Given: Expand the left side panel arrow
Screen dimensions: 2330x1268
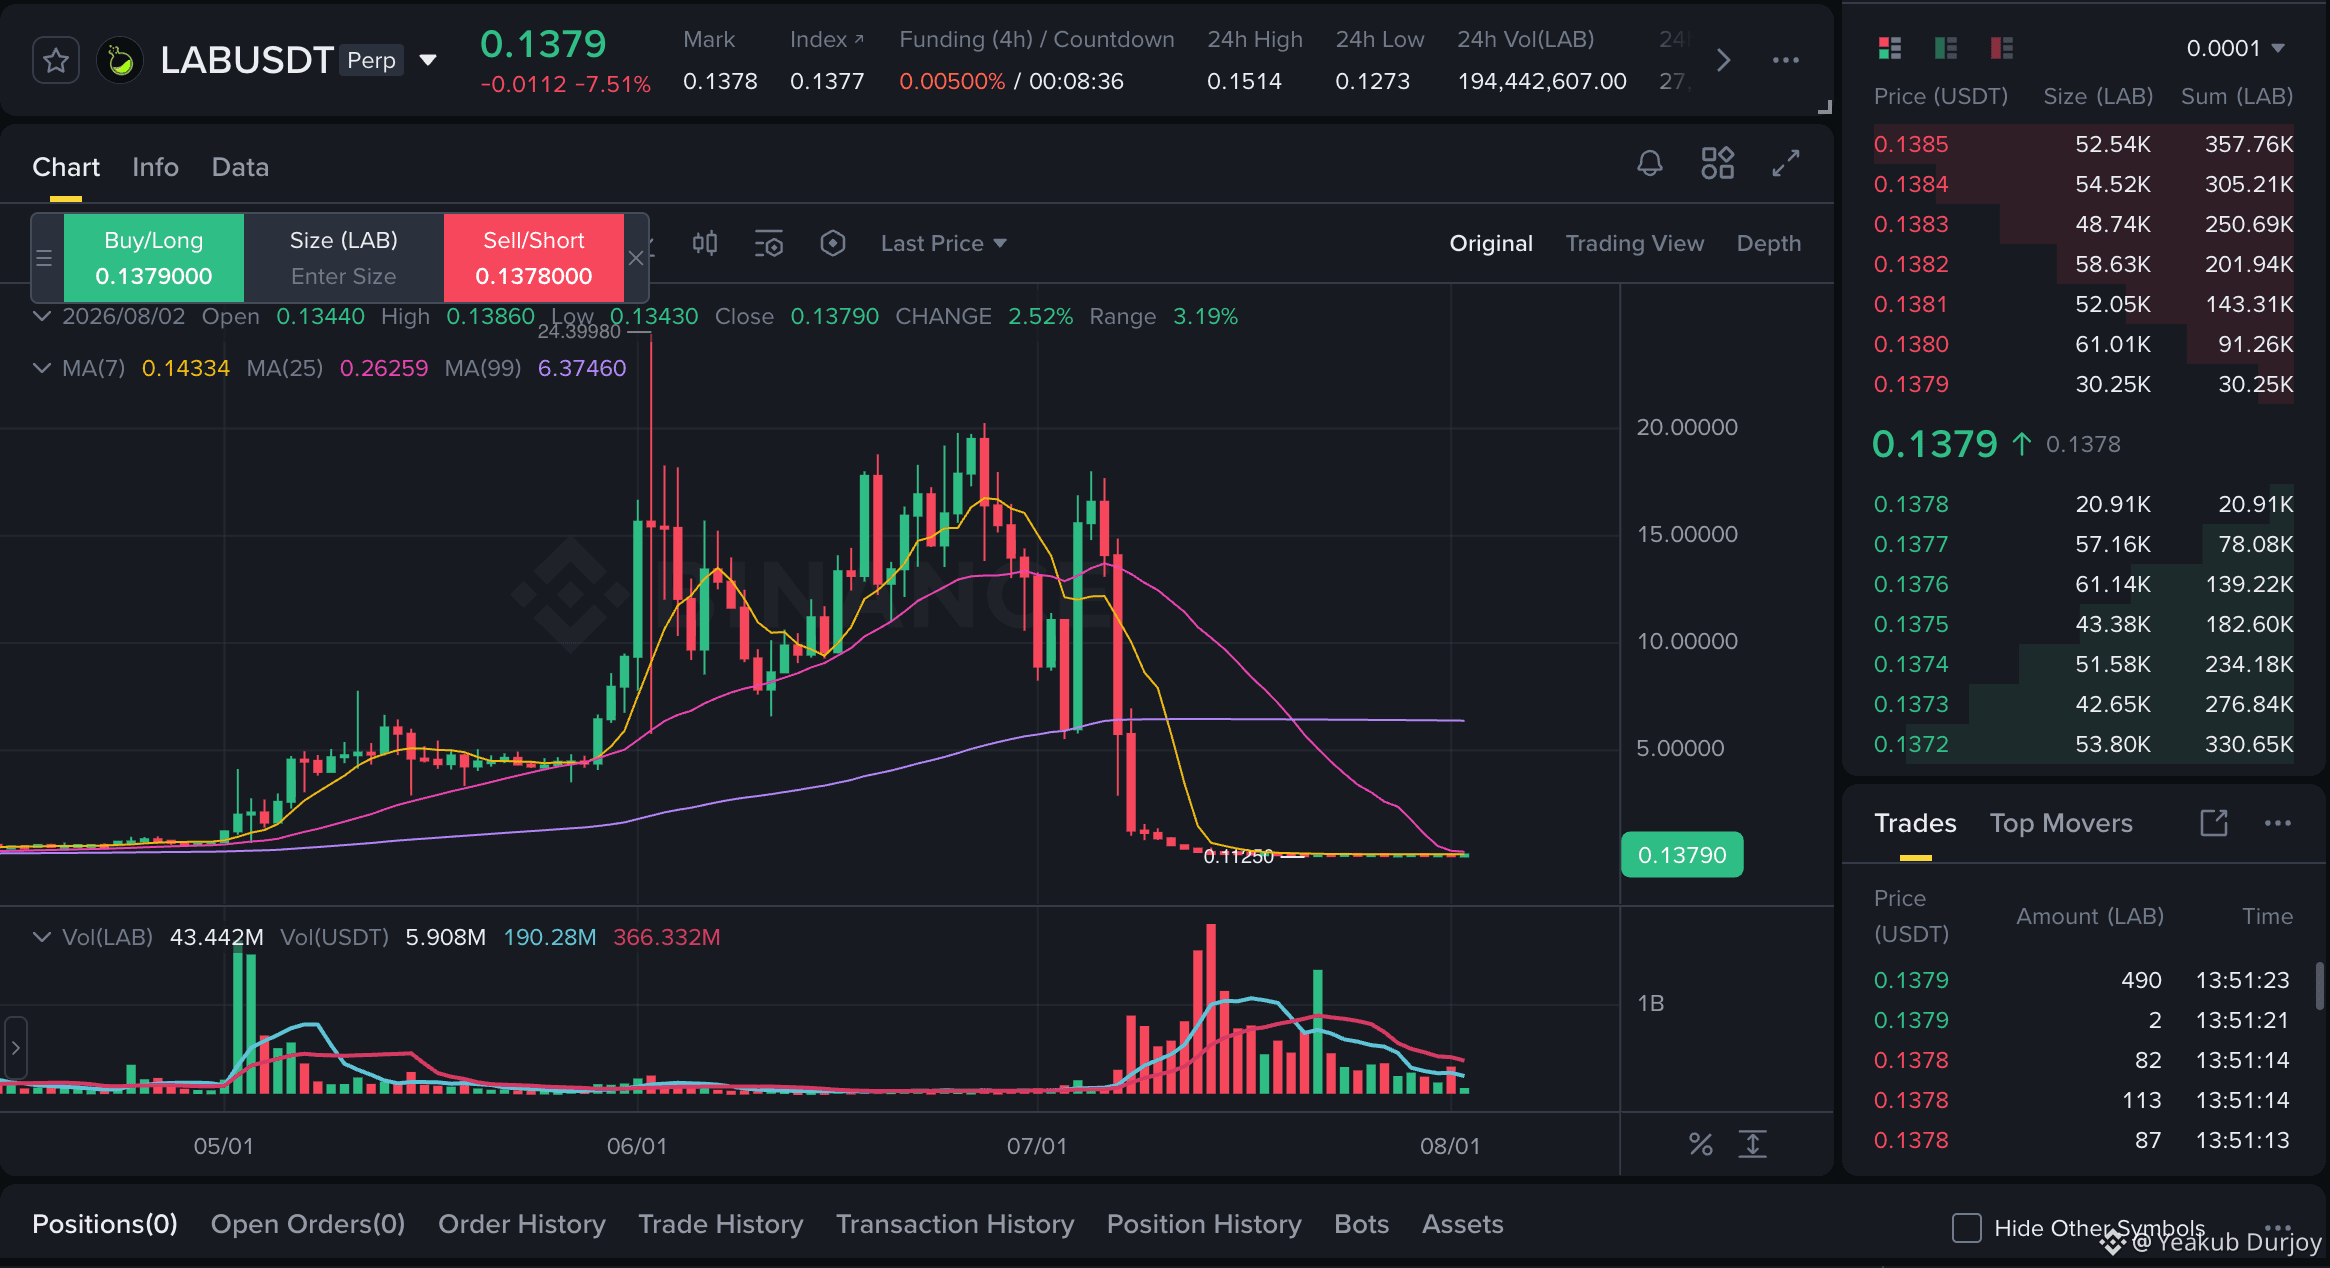Looking at the screenshot, I should point(15,1048).
